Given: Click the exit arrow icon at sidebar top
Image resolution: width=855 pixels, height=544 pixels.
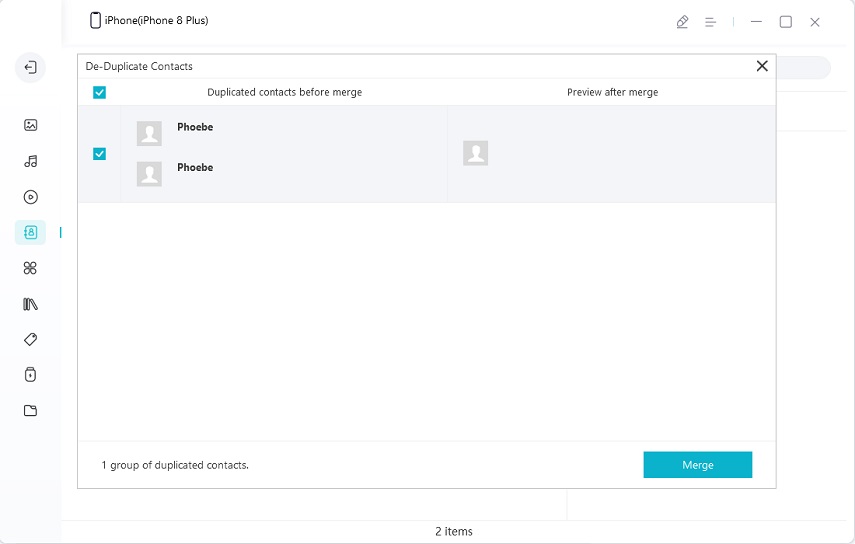Looking at the screenshot, I should [30, 68].
